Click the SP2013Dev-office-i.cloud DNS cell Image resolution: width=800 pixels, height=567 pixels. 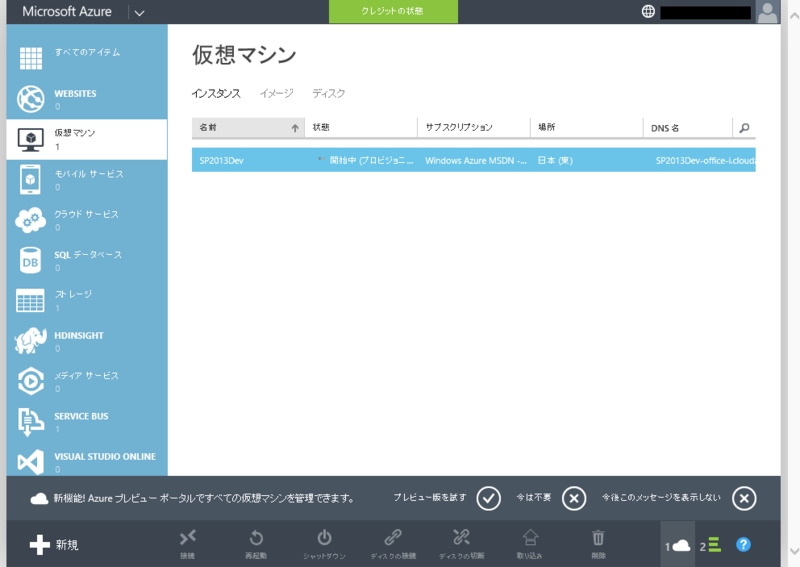(705, 160)
